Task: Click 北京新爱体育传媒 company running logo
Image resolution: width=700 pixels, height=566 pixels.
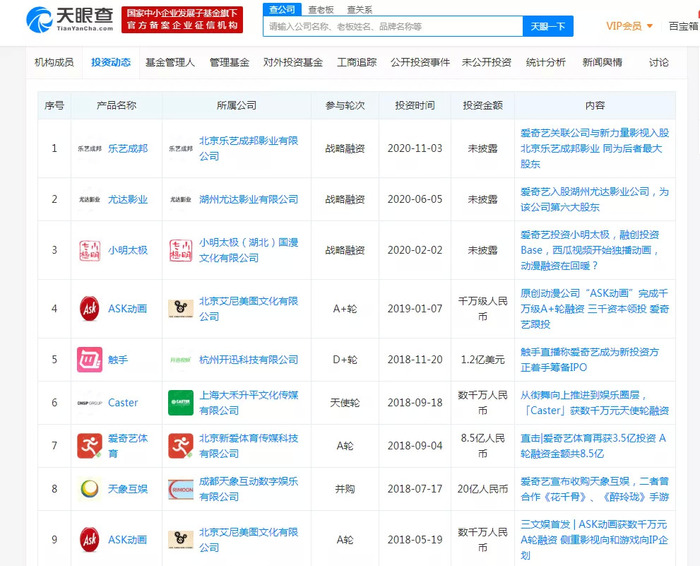Action: click(181, 446)
